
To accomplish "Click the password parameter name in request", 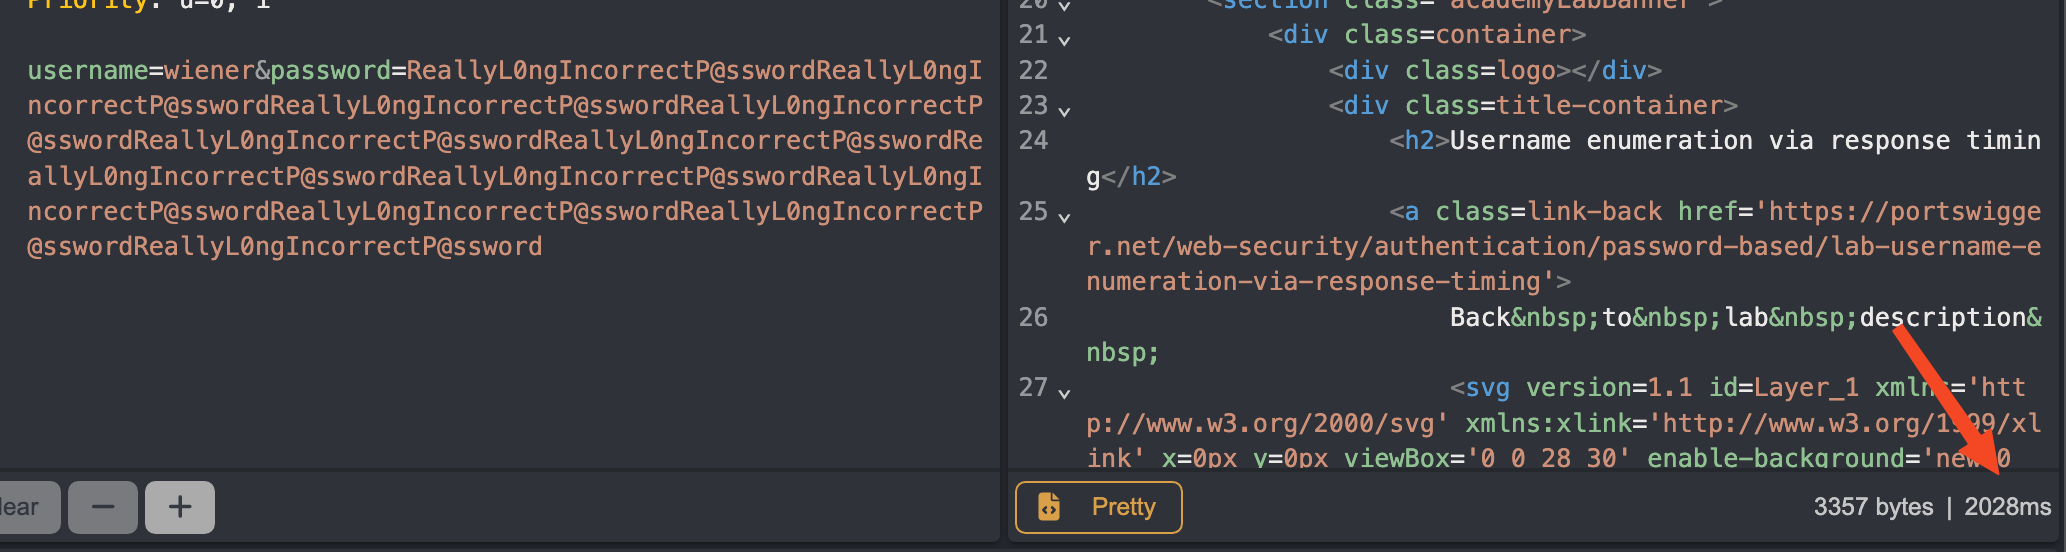I will tap(330, 70).
